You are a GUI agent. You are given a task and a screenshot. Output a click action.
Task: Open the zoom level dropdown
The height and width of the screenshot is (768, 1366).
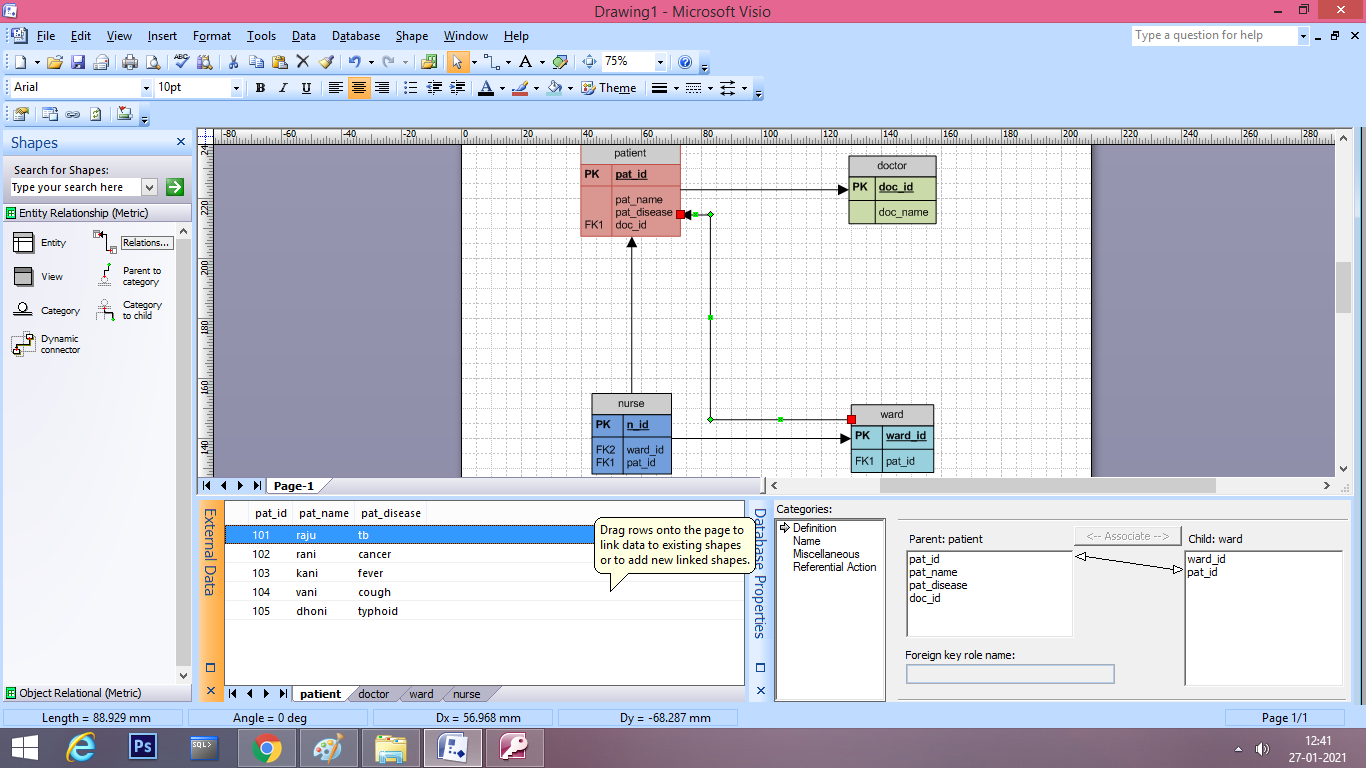(659, 61)
